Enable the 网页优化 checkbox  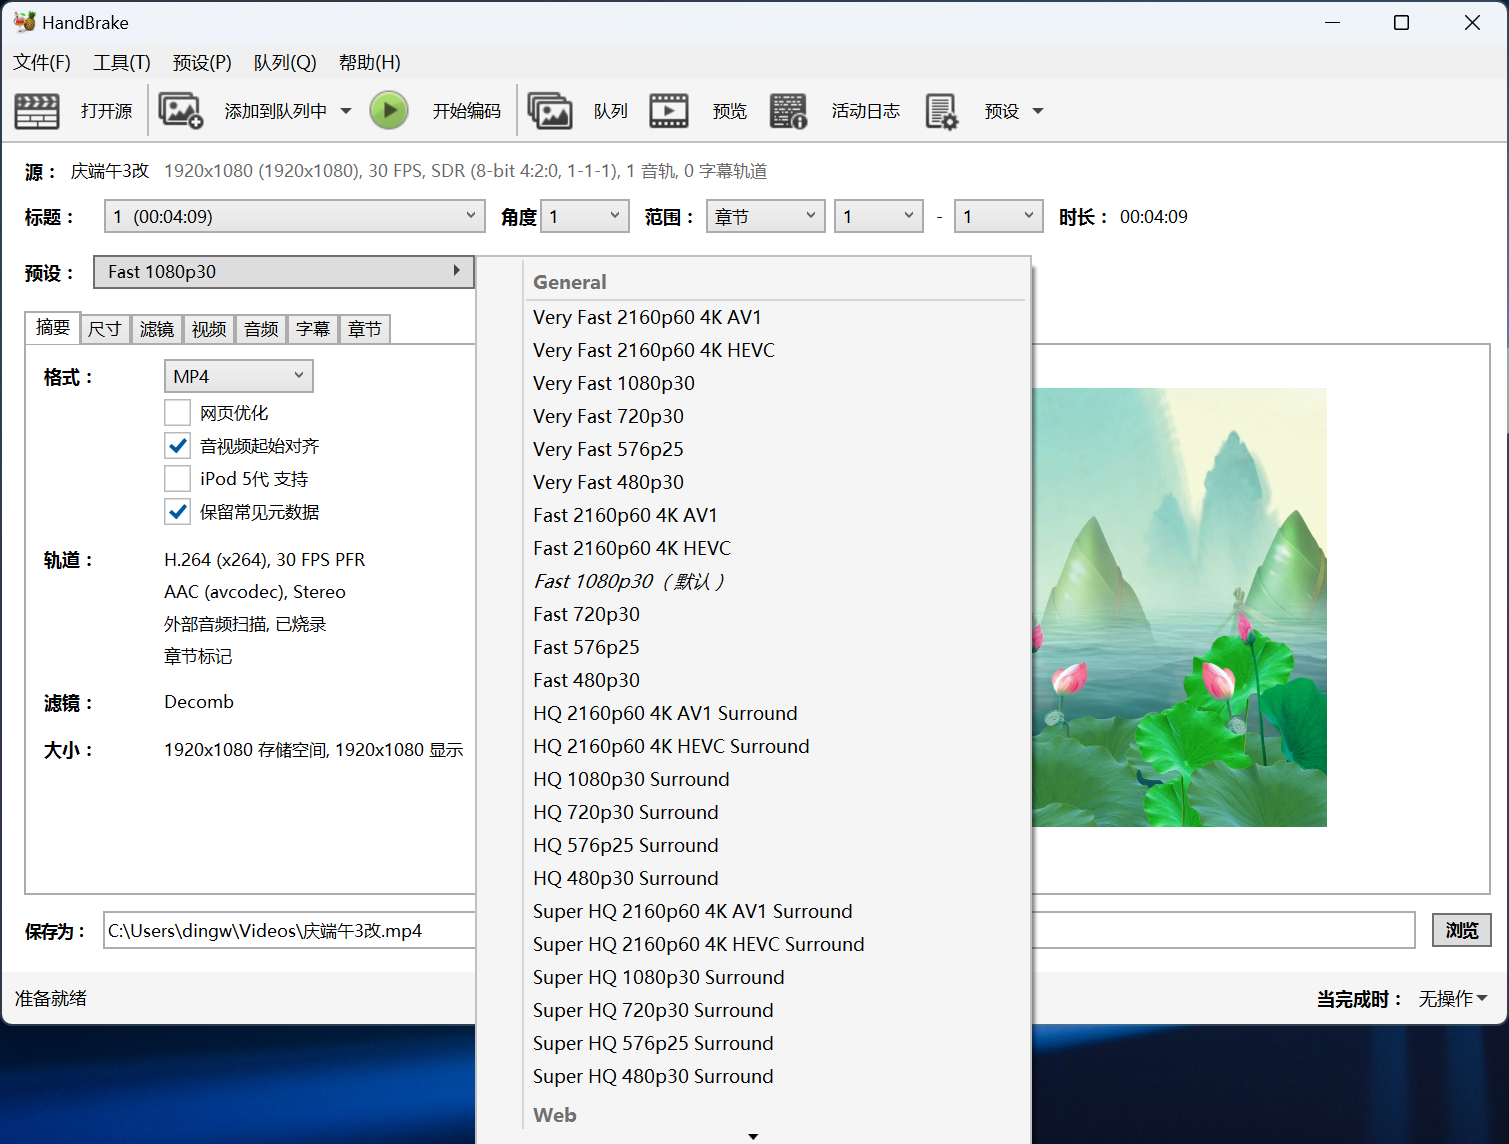pyautogui.click(x=178, y=413)
